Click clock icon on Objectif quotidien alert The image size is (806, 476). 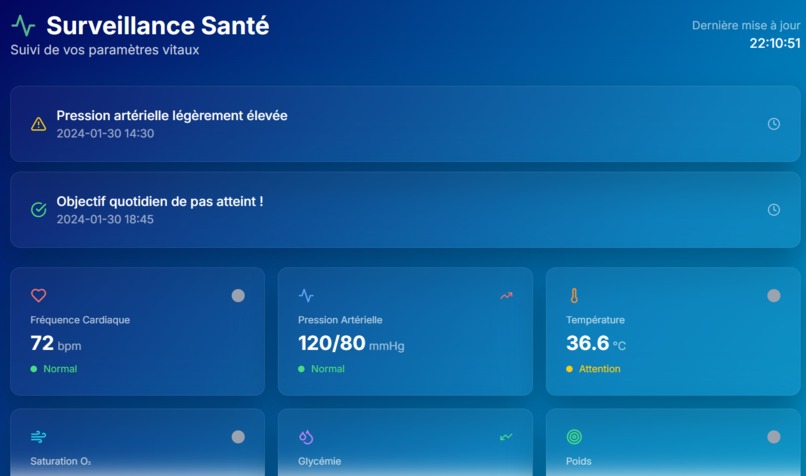(x=774, y=210)
